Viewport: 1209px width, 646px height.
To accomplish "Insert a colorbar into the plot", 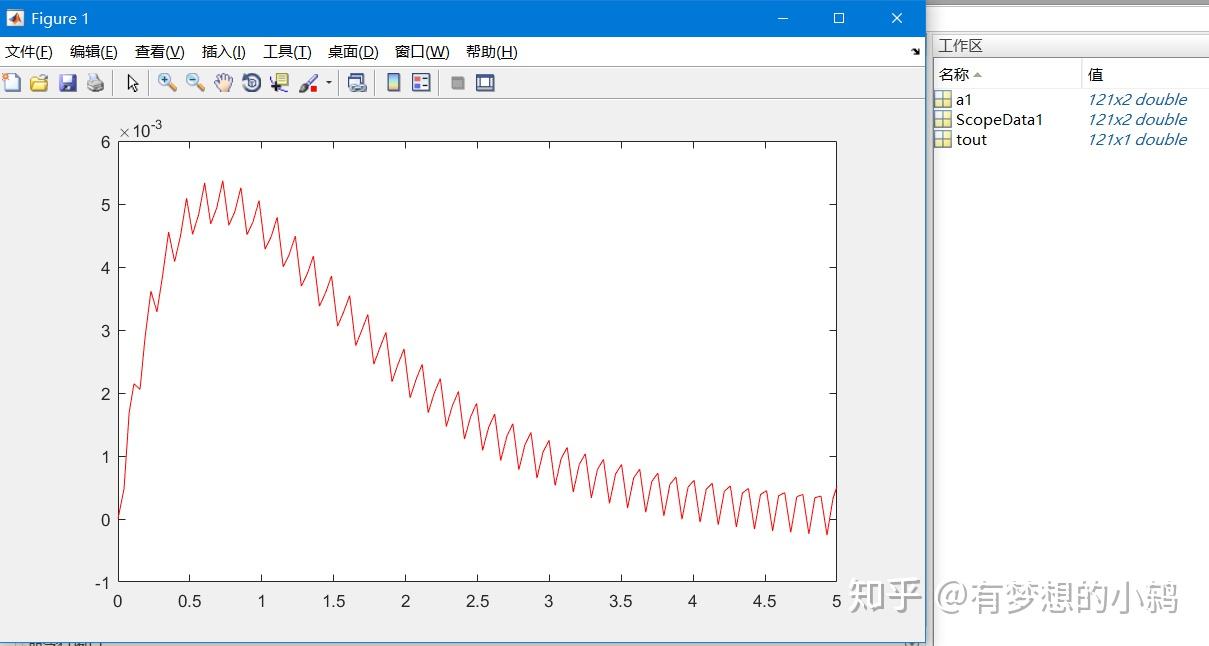I will coord(393,82).
